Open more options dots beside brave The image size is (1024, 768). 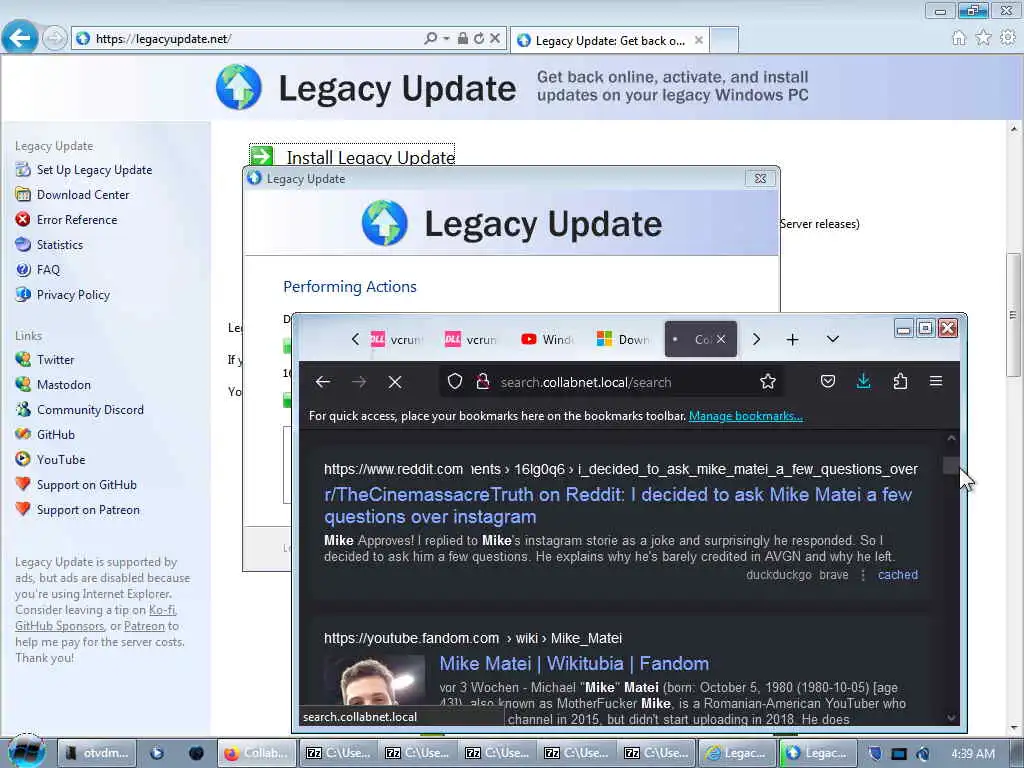pos(863,575)
